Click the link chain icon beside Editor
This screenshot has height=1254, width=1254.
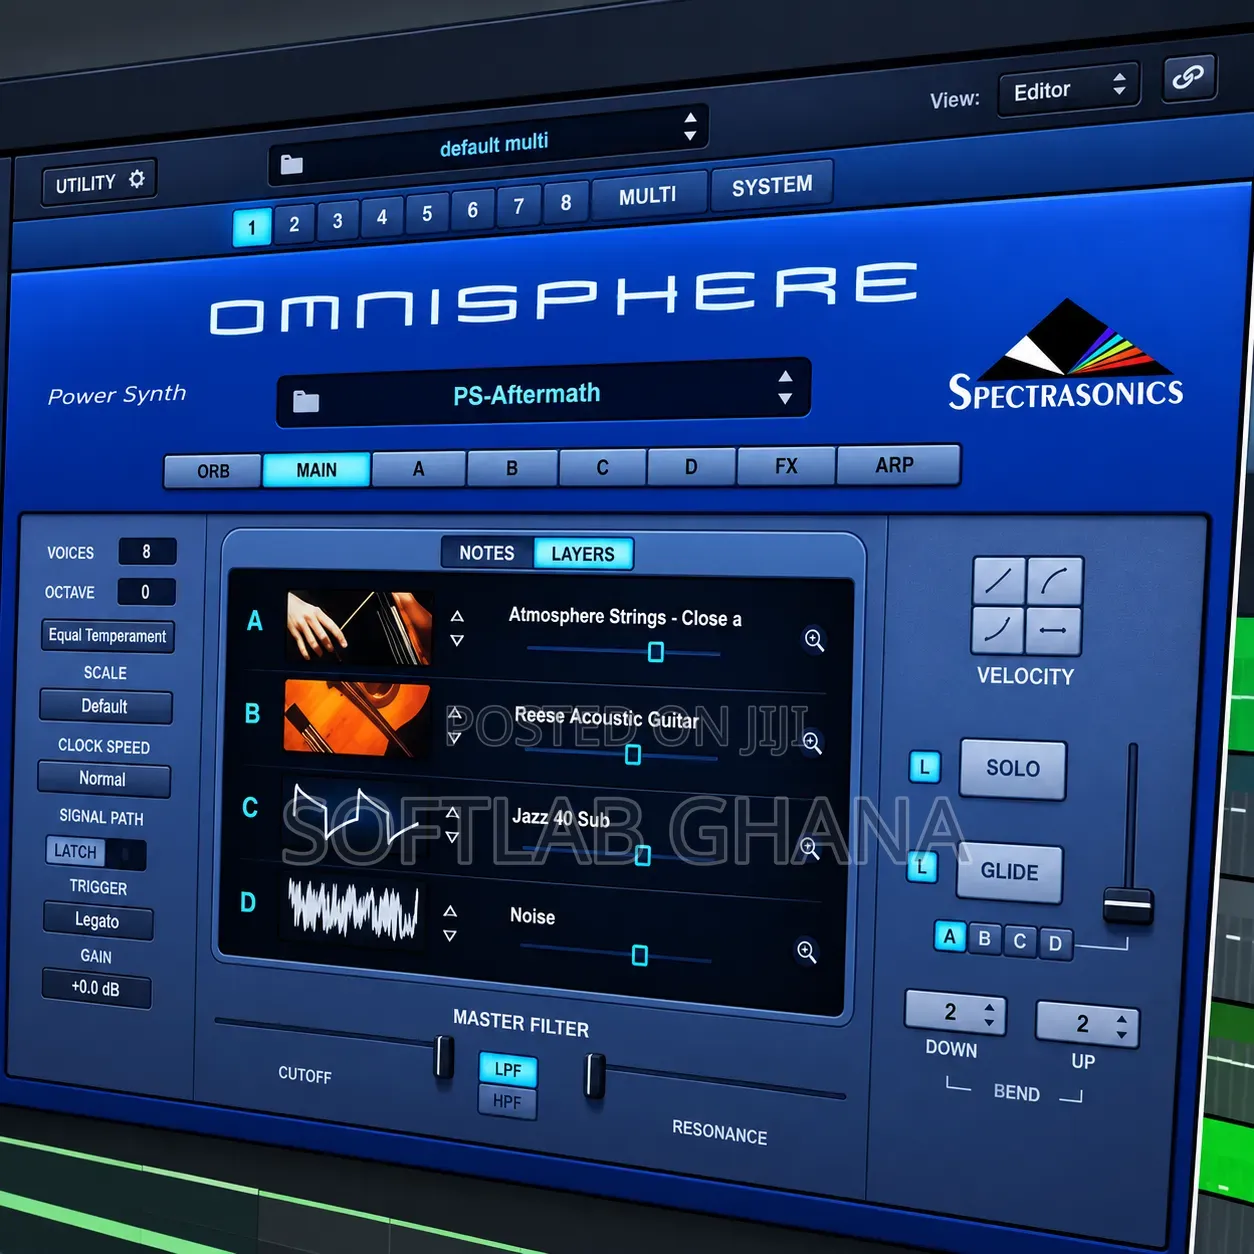[x=1188, y=77]
